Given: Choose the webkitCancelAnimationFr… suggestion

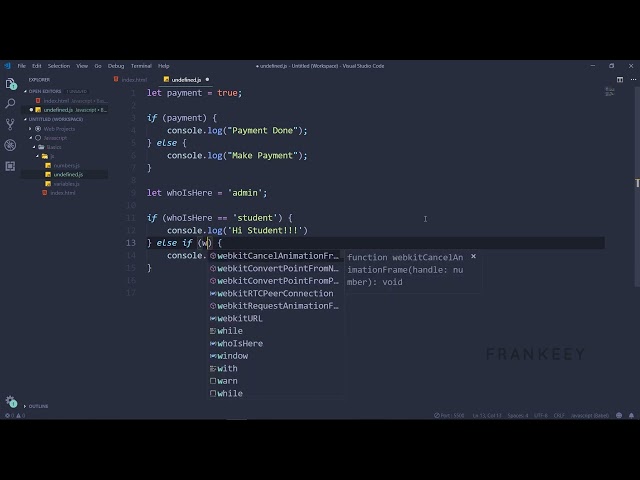Looking at the screenshot, I should (275, 256).
